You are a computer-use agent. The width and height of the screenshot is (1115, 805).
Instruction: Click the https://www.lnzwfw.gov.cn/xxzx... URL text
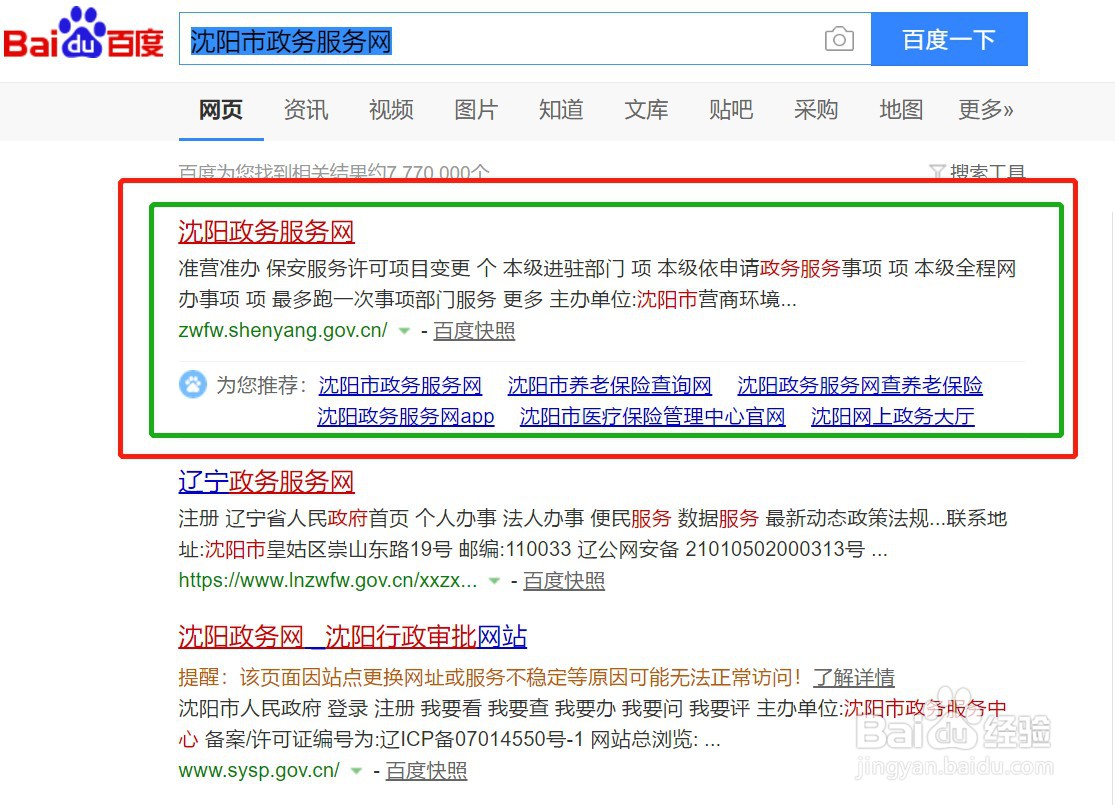tap(328, 581)
